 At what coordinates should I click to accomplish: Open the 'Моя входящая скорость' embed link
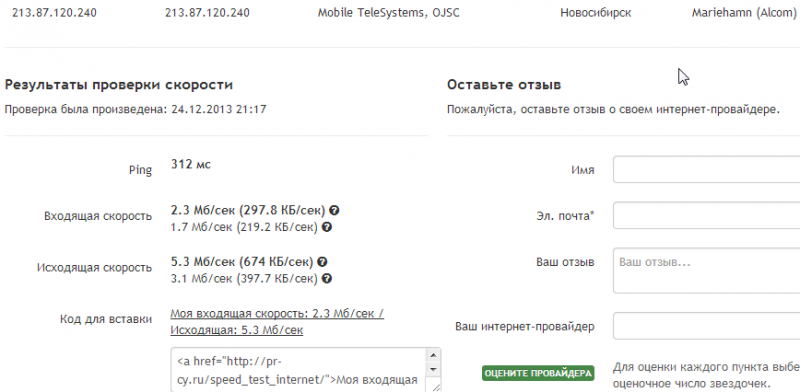[277, 322]
